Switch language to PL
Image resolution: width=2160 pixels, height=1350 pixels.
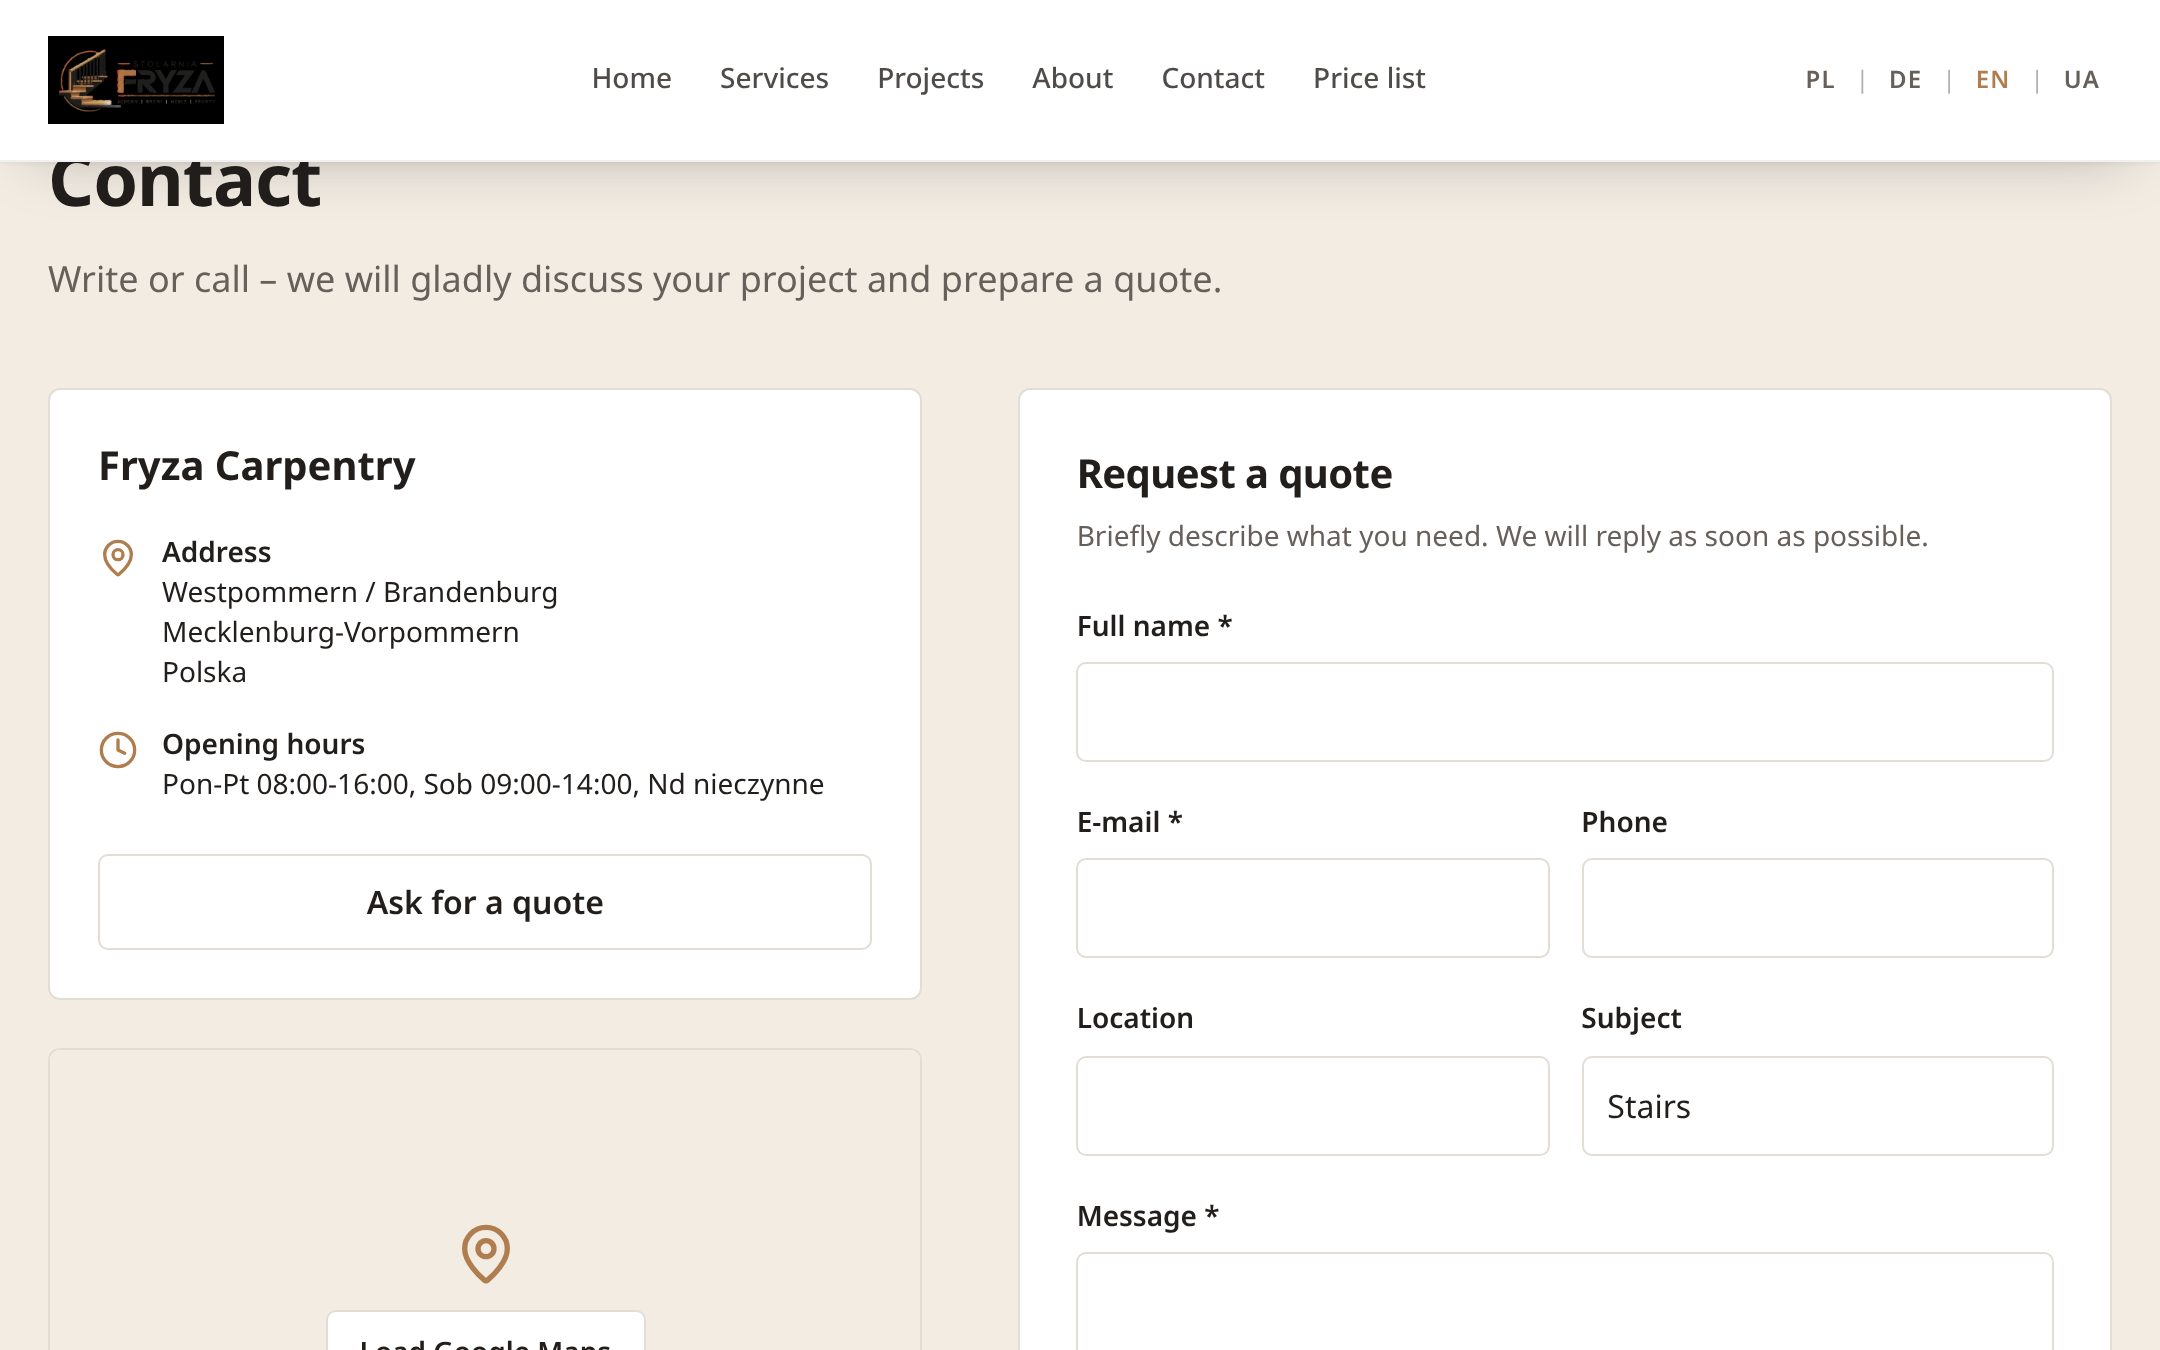(x=1820, y=80)
